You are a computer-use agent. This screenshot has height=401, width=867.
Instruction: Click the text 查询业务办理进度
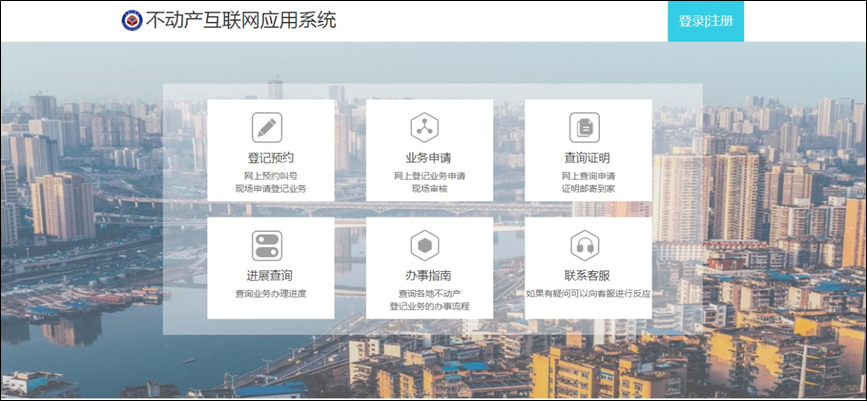(x=270, y=294)
